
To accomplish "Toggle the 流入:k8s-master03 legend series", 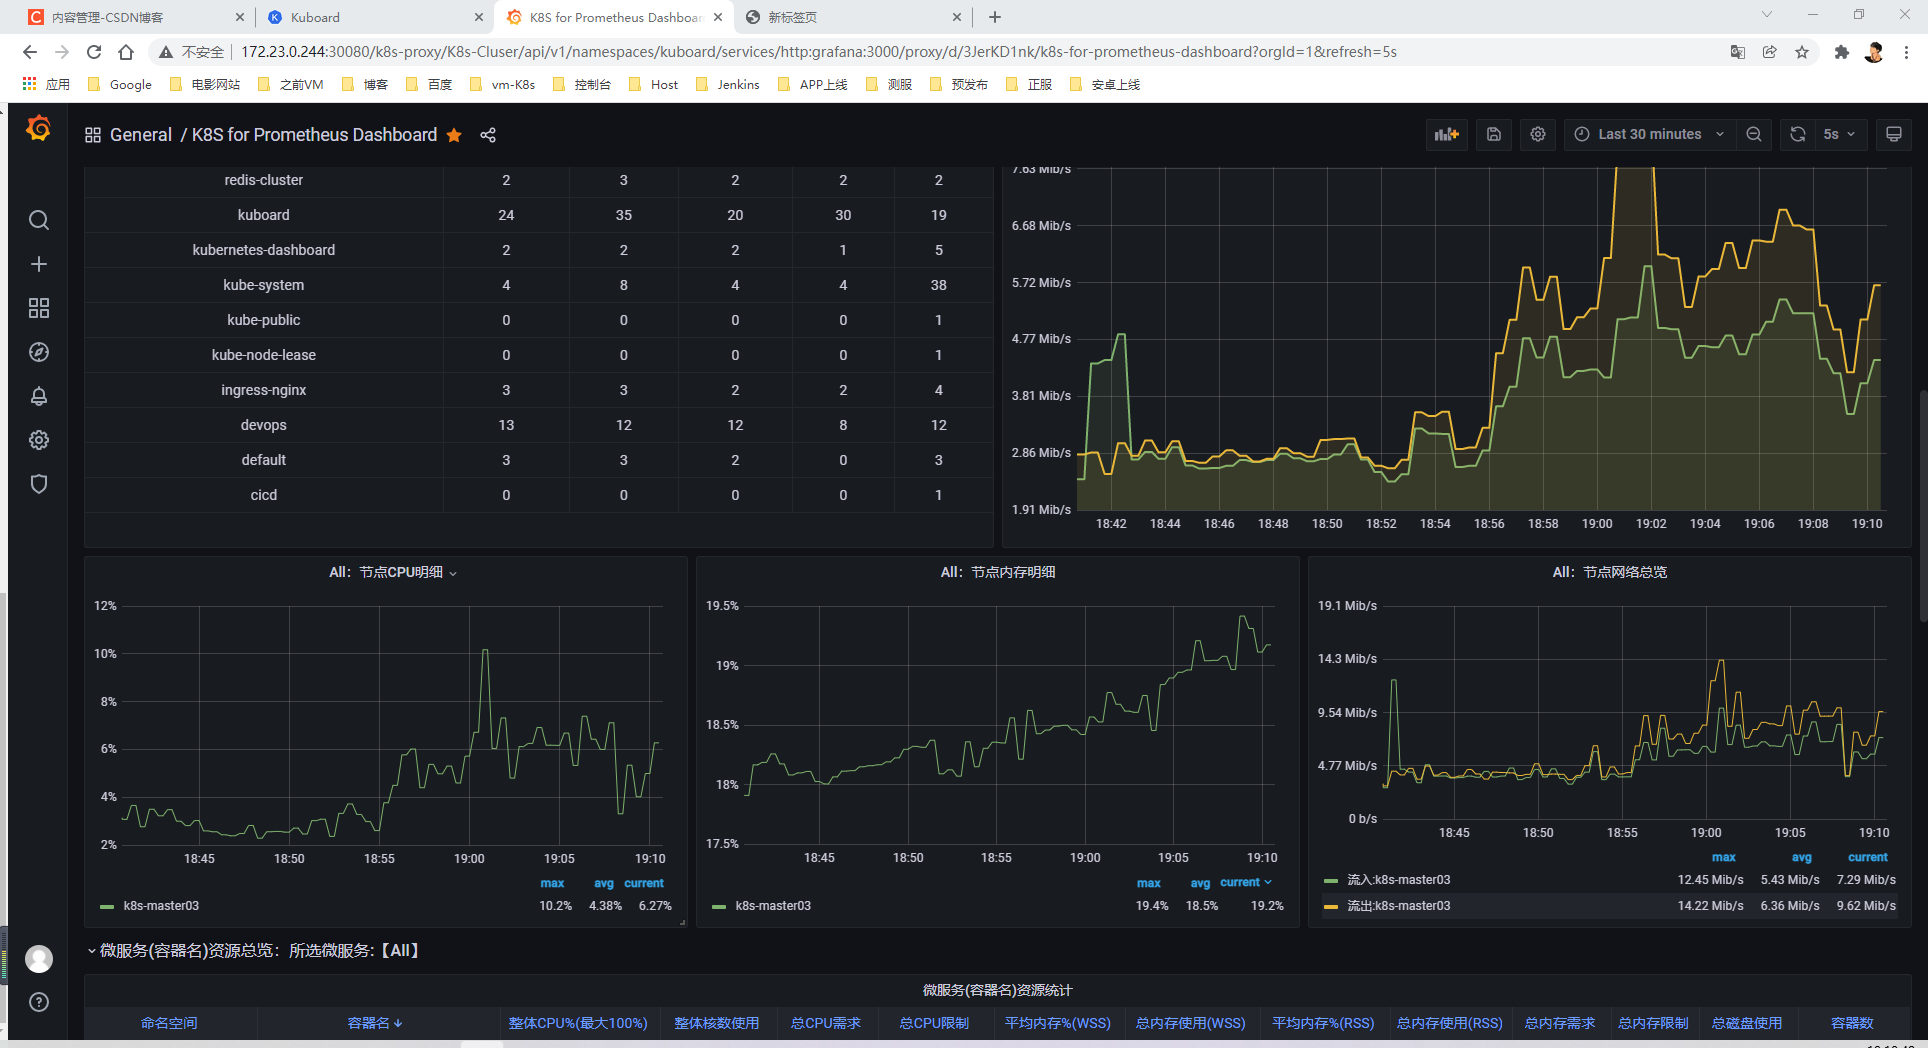I will (1398, 880).
